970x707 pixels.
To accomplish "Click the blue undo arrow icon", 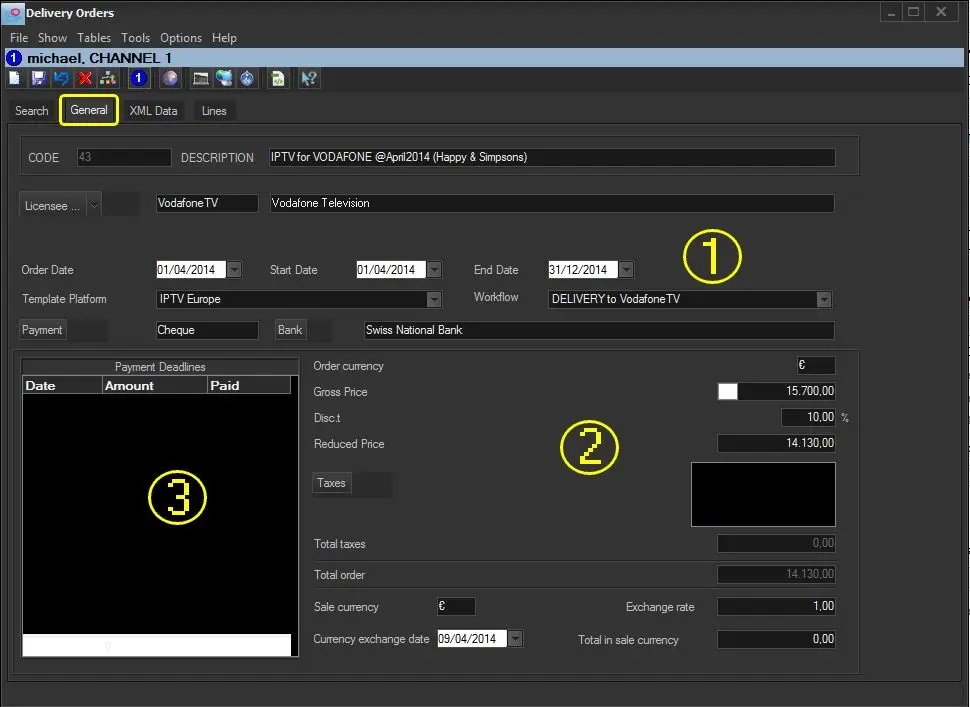I will point(61,78).
